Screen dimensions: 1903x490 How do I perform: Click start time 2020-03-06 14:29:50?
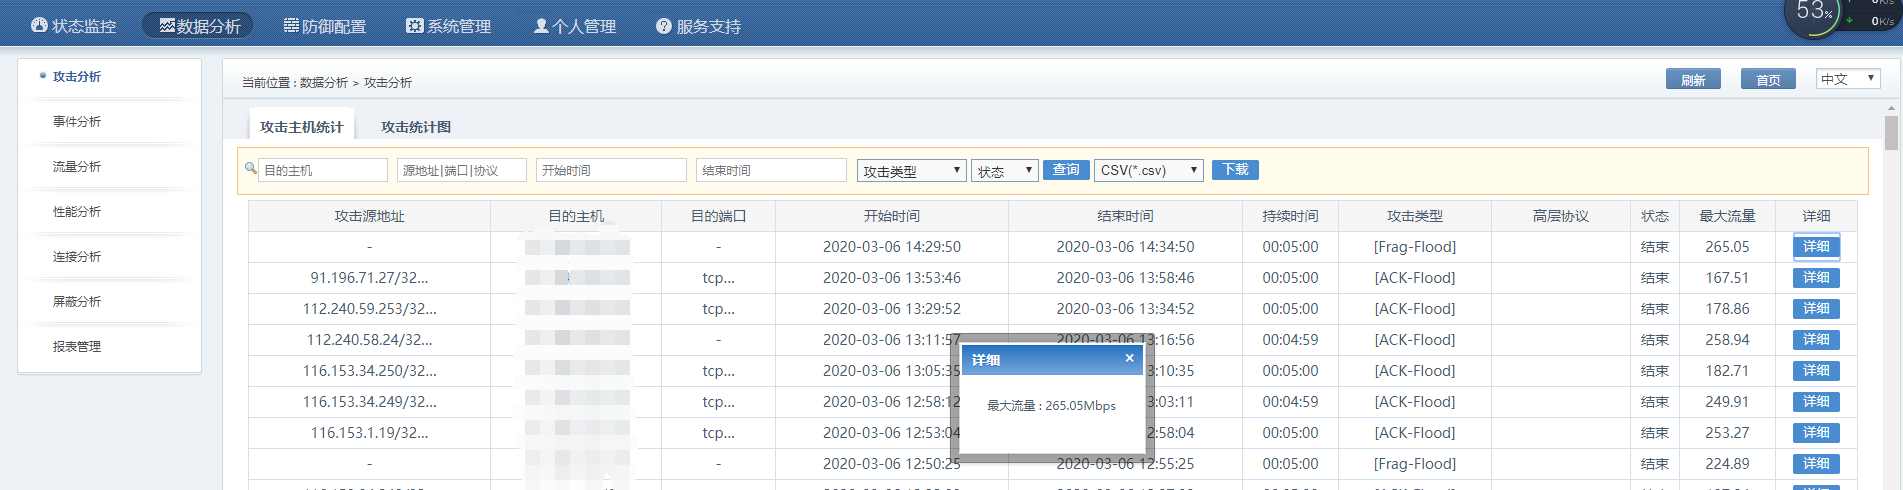[x=892, y=247]
